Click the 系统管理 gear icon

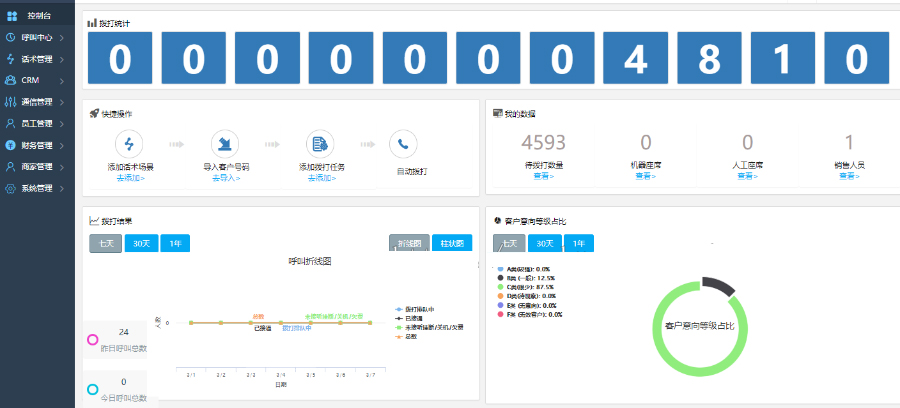[x=11, y=188]
